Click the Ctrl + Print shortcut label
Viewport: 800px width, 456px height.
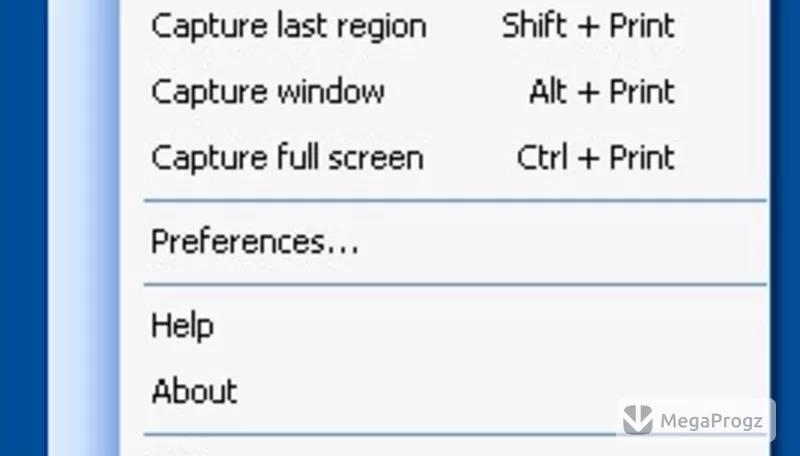coord(596,157)
